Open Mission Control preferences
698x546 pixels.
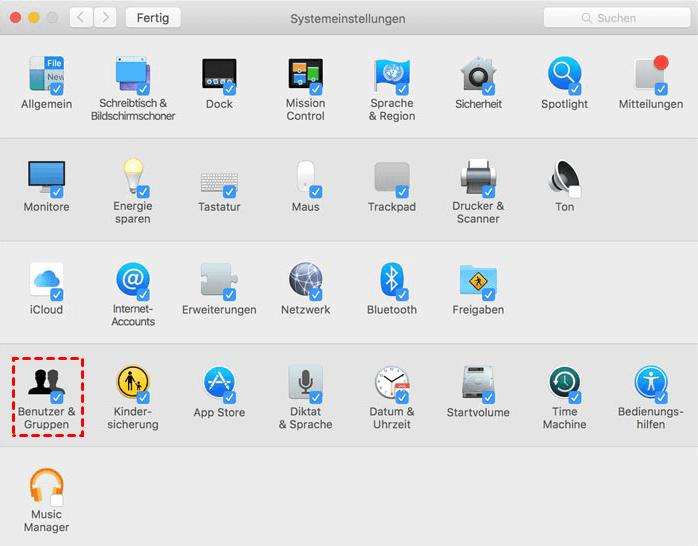point(305,76)
